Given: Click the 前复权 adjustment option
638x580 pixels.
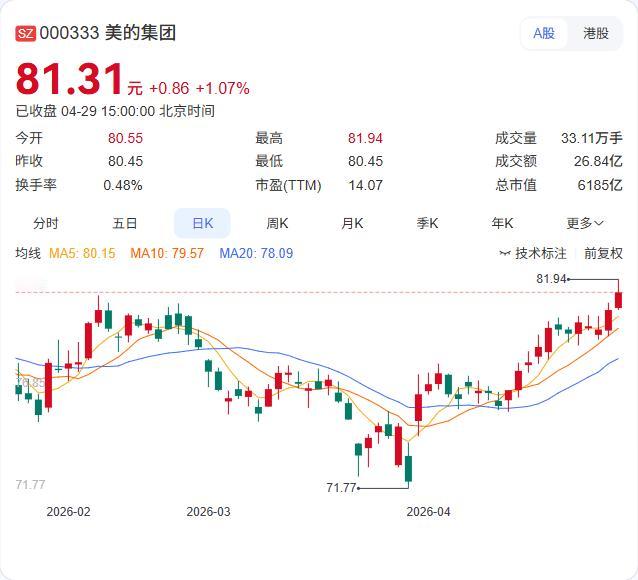Looking at the screenshot, I should tap(603, 253).
